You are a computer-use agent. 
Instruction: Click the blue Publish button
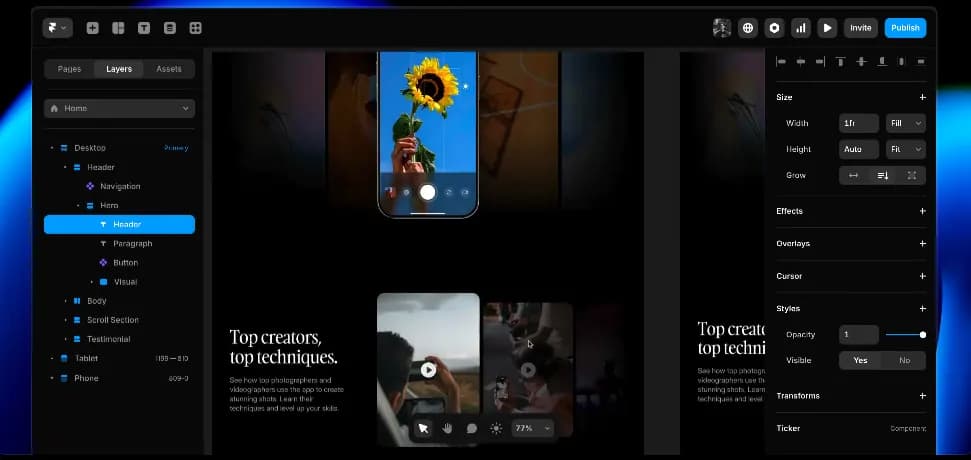click(x=905, y=28)
